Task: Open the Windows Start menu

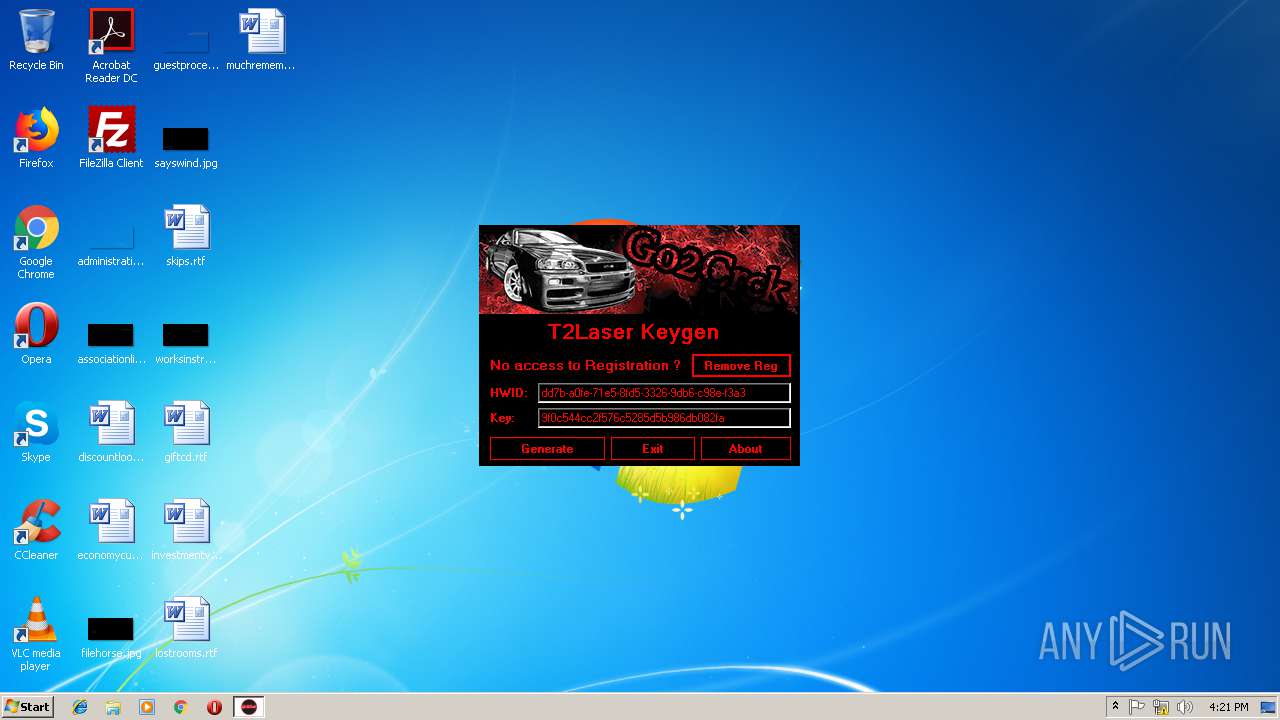Action: point(27,707)
